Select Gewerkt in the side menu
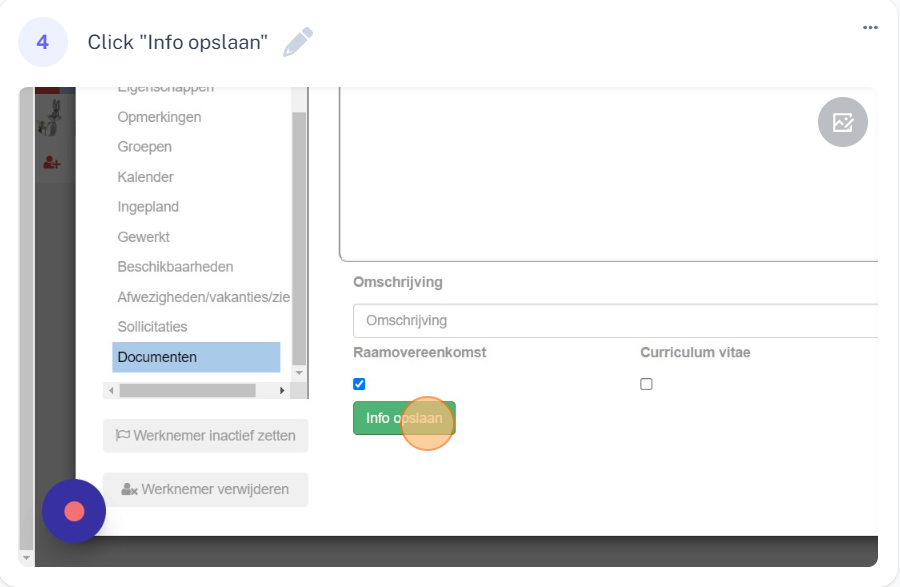 (x=143, y=237)
